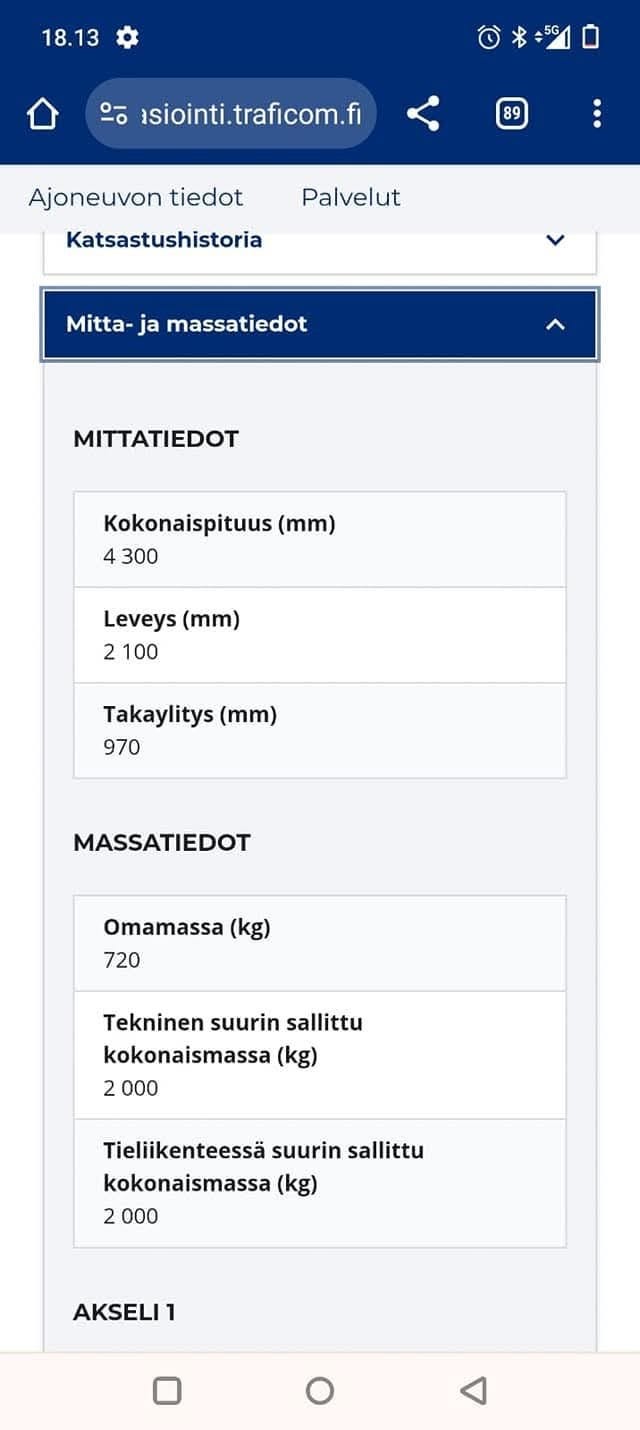Viewport: 640px width, 1430px height.
Task: Tap the Android home circle button
Action: (x=320, y=1389)
